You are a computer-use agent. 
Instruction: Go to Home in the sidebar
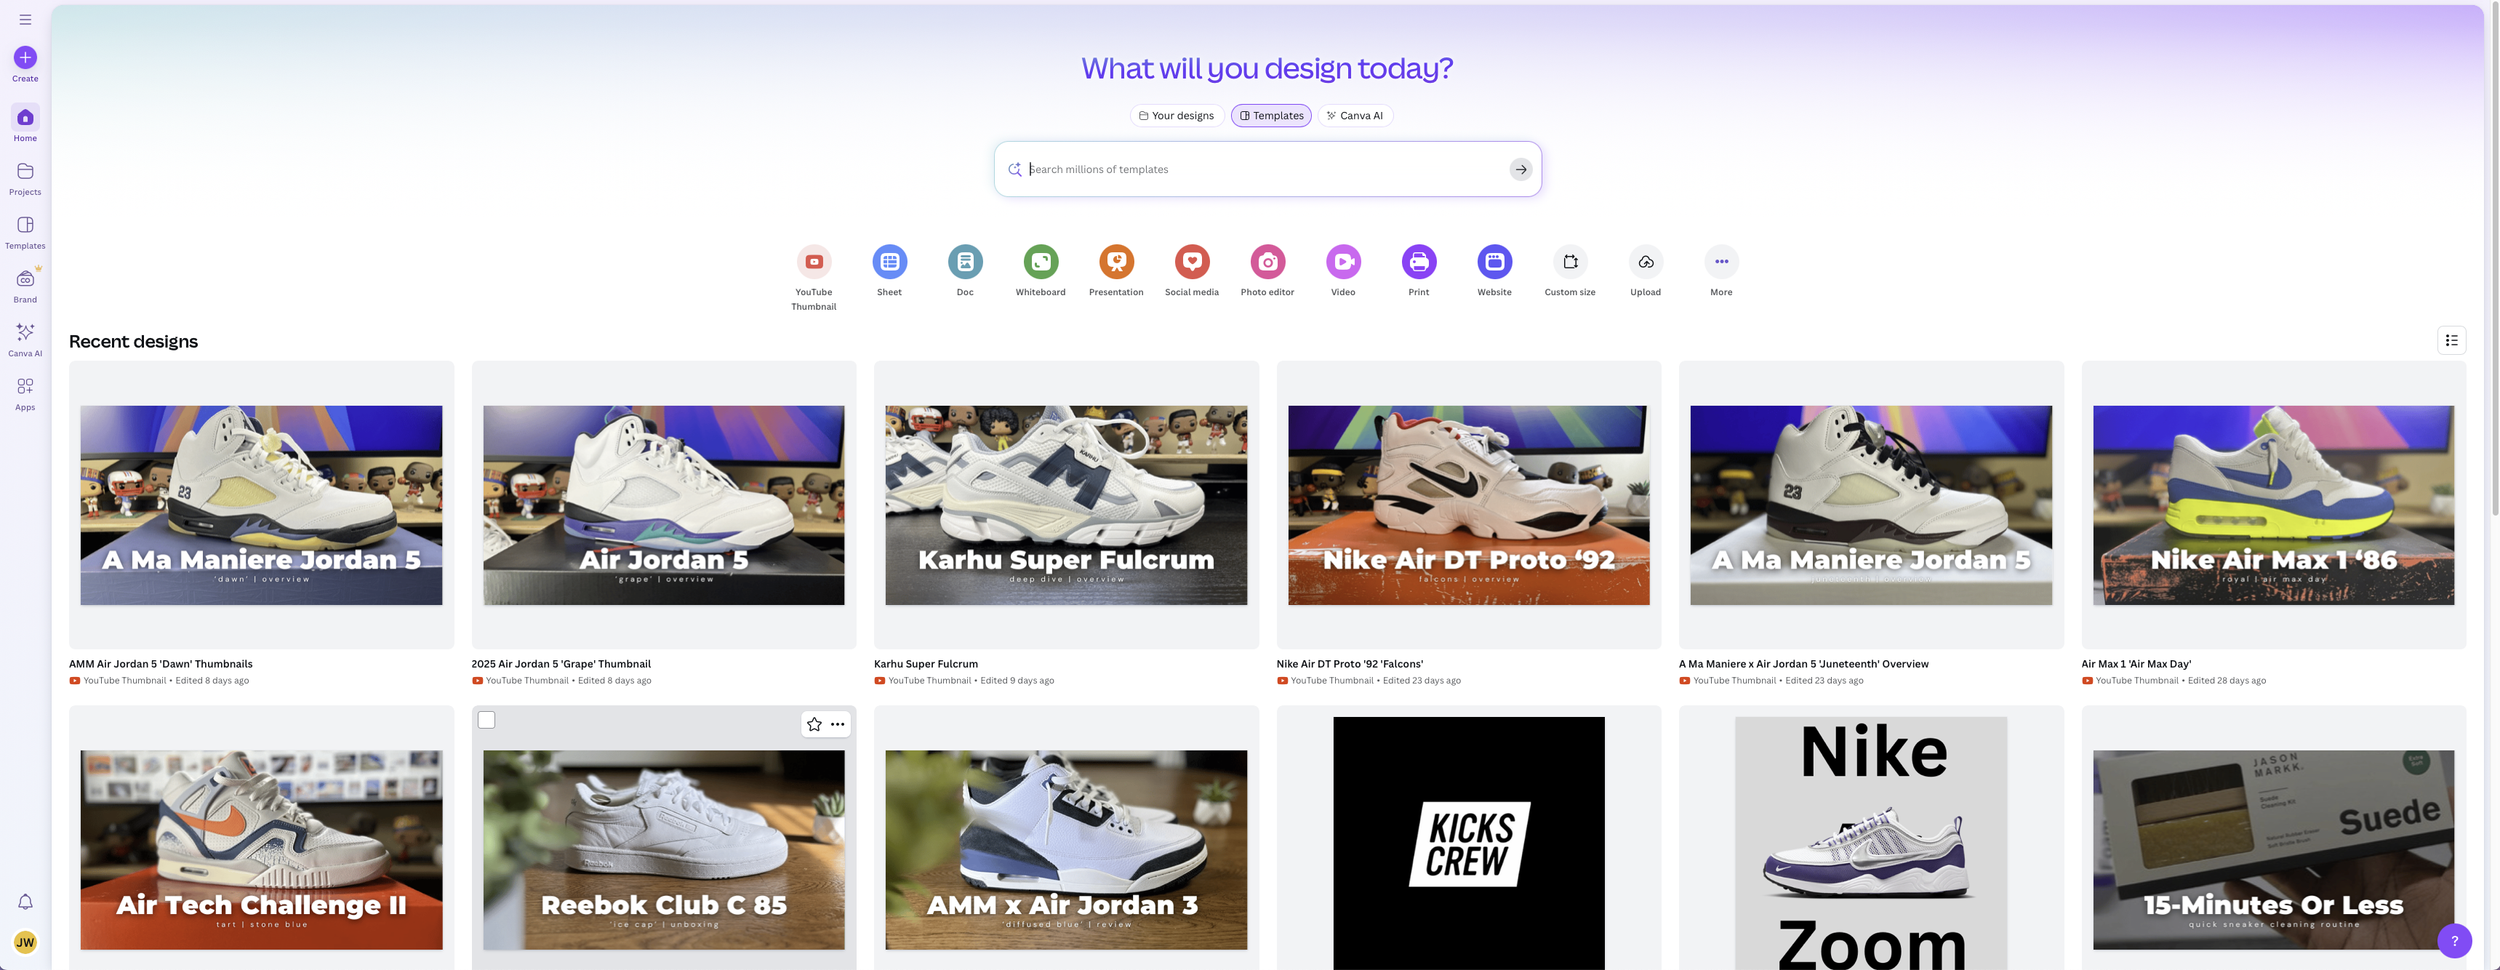25,124
